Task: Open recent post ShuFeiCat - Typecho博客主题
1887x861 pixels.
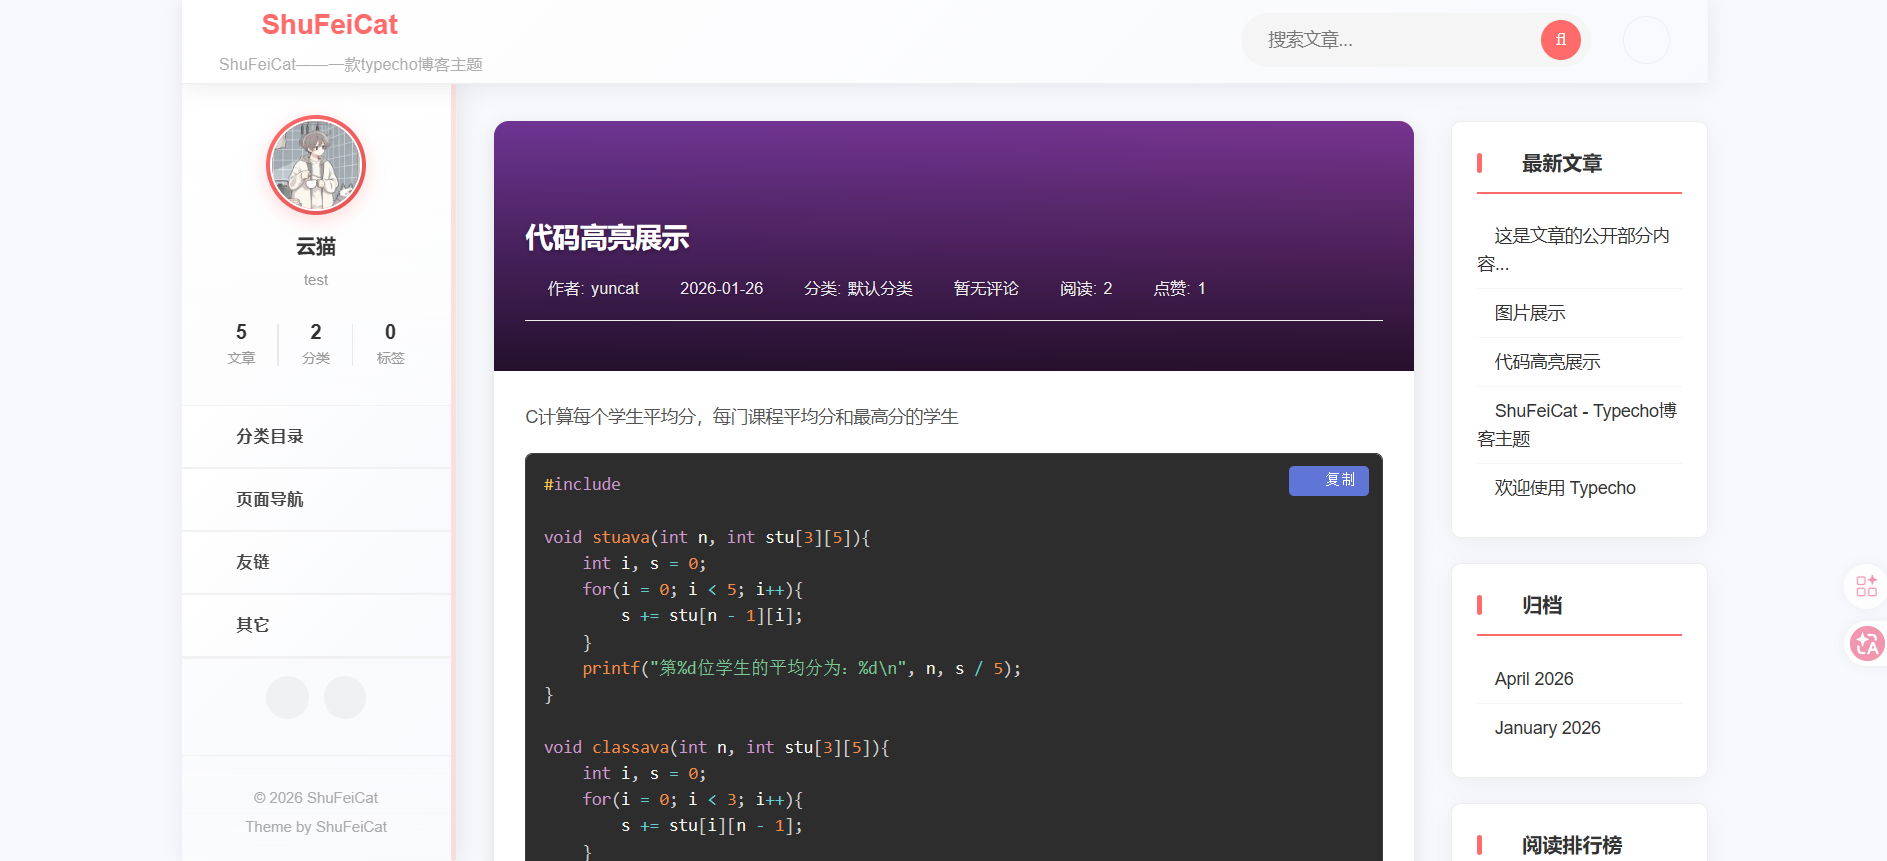Action: 1577,425
